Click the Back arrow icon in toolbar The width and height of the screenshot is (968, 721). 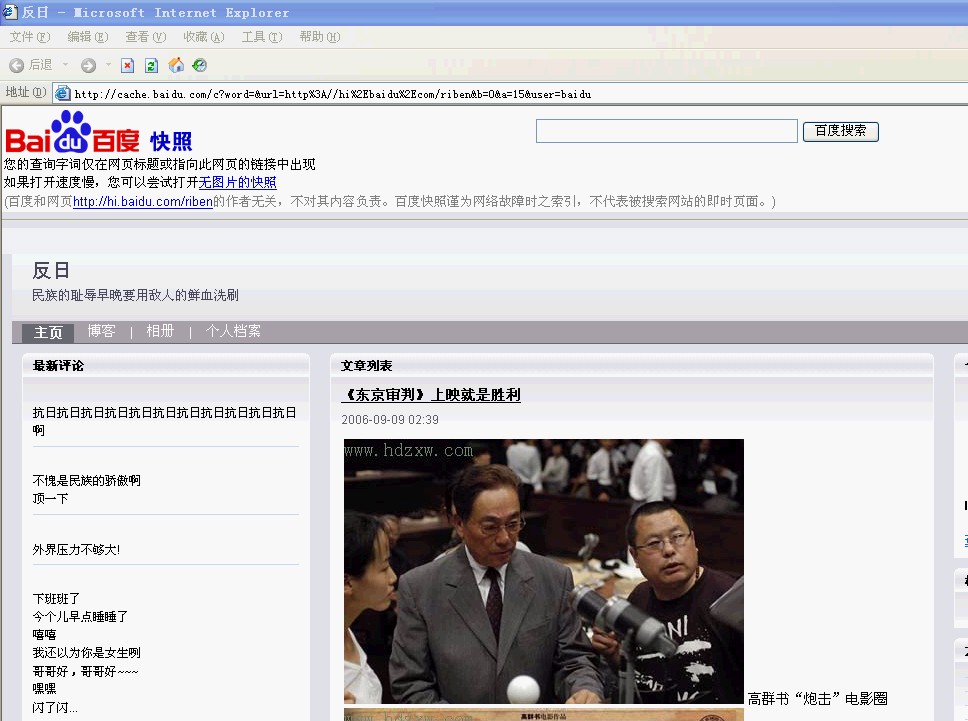[x=17, y=65]
